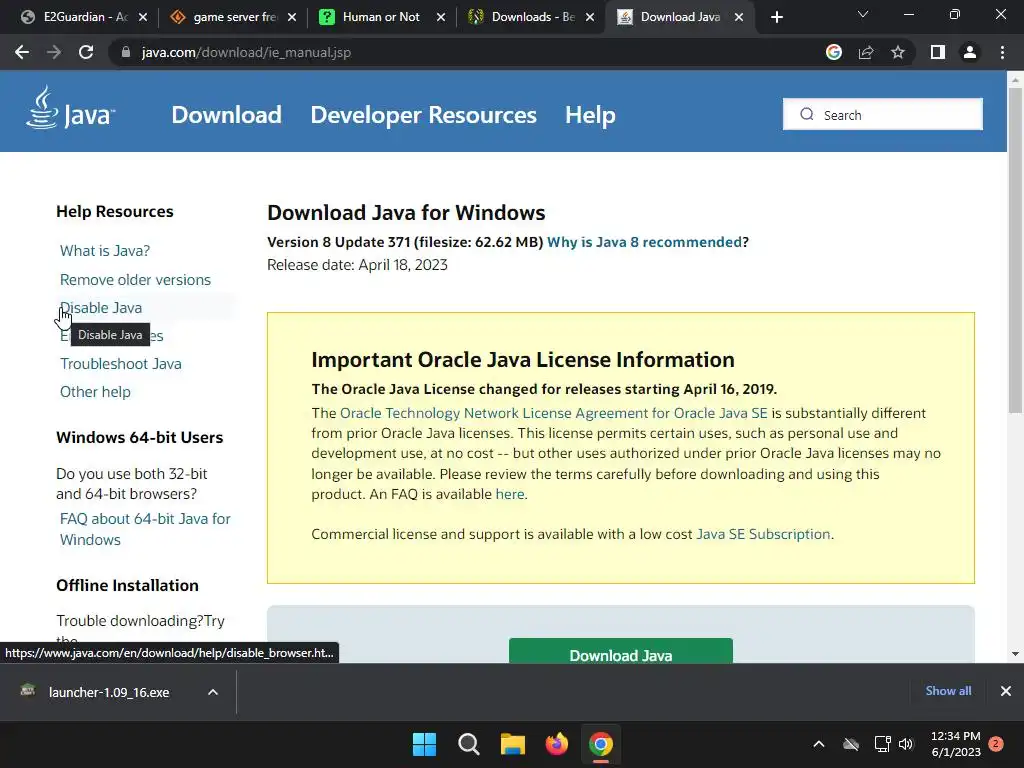
Task: Click the Java site search field
Action: [882, 114]
